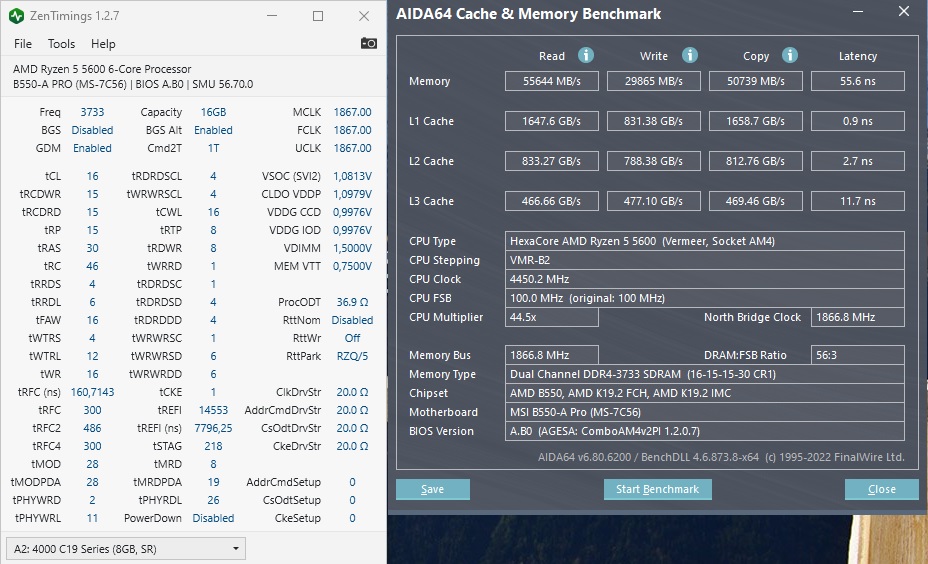Click Start Benchmark
The width and height of the screenshot is (928, 564).
click(x=657, y=489)
